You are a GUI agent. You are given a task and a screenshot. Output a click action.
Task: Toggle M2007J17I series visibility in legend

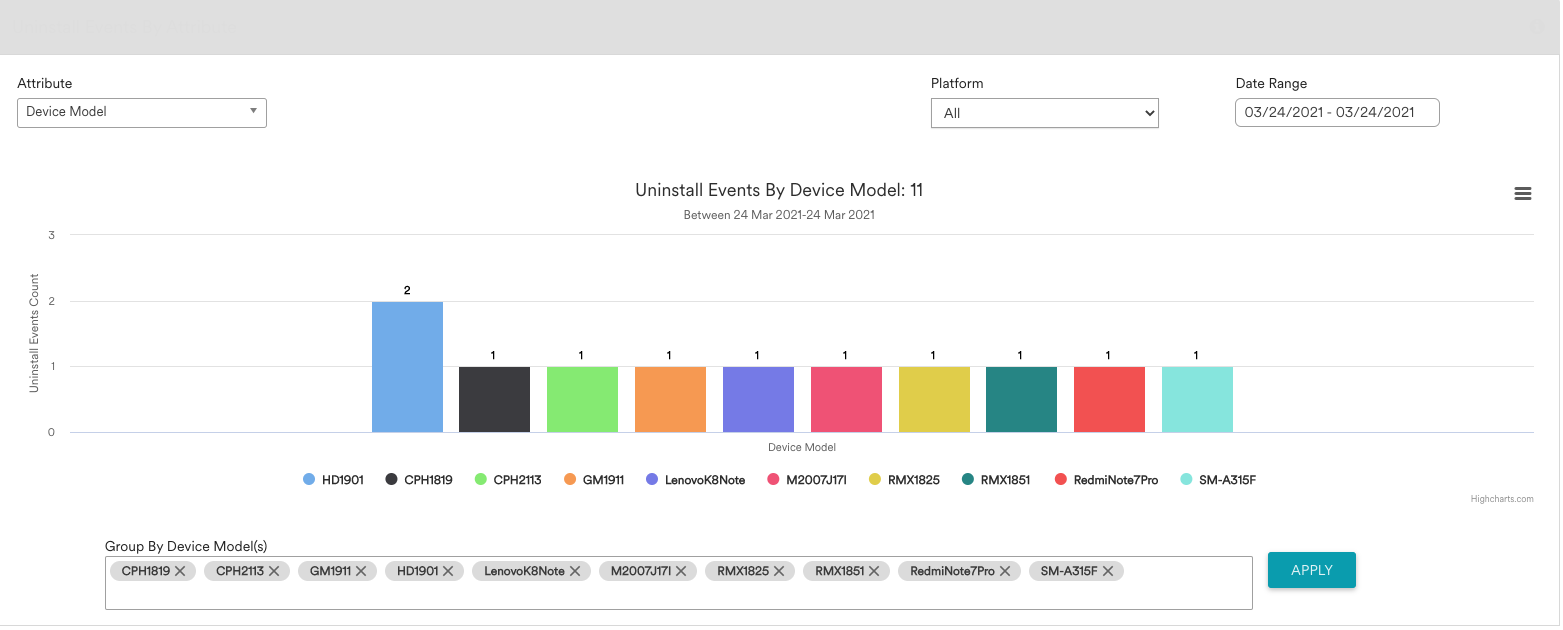pos(807,480)
